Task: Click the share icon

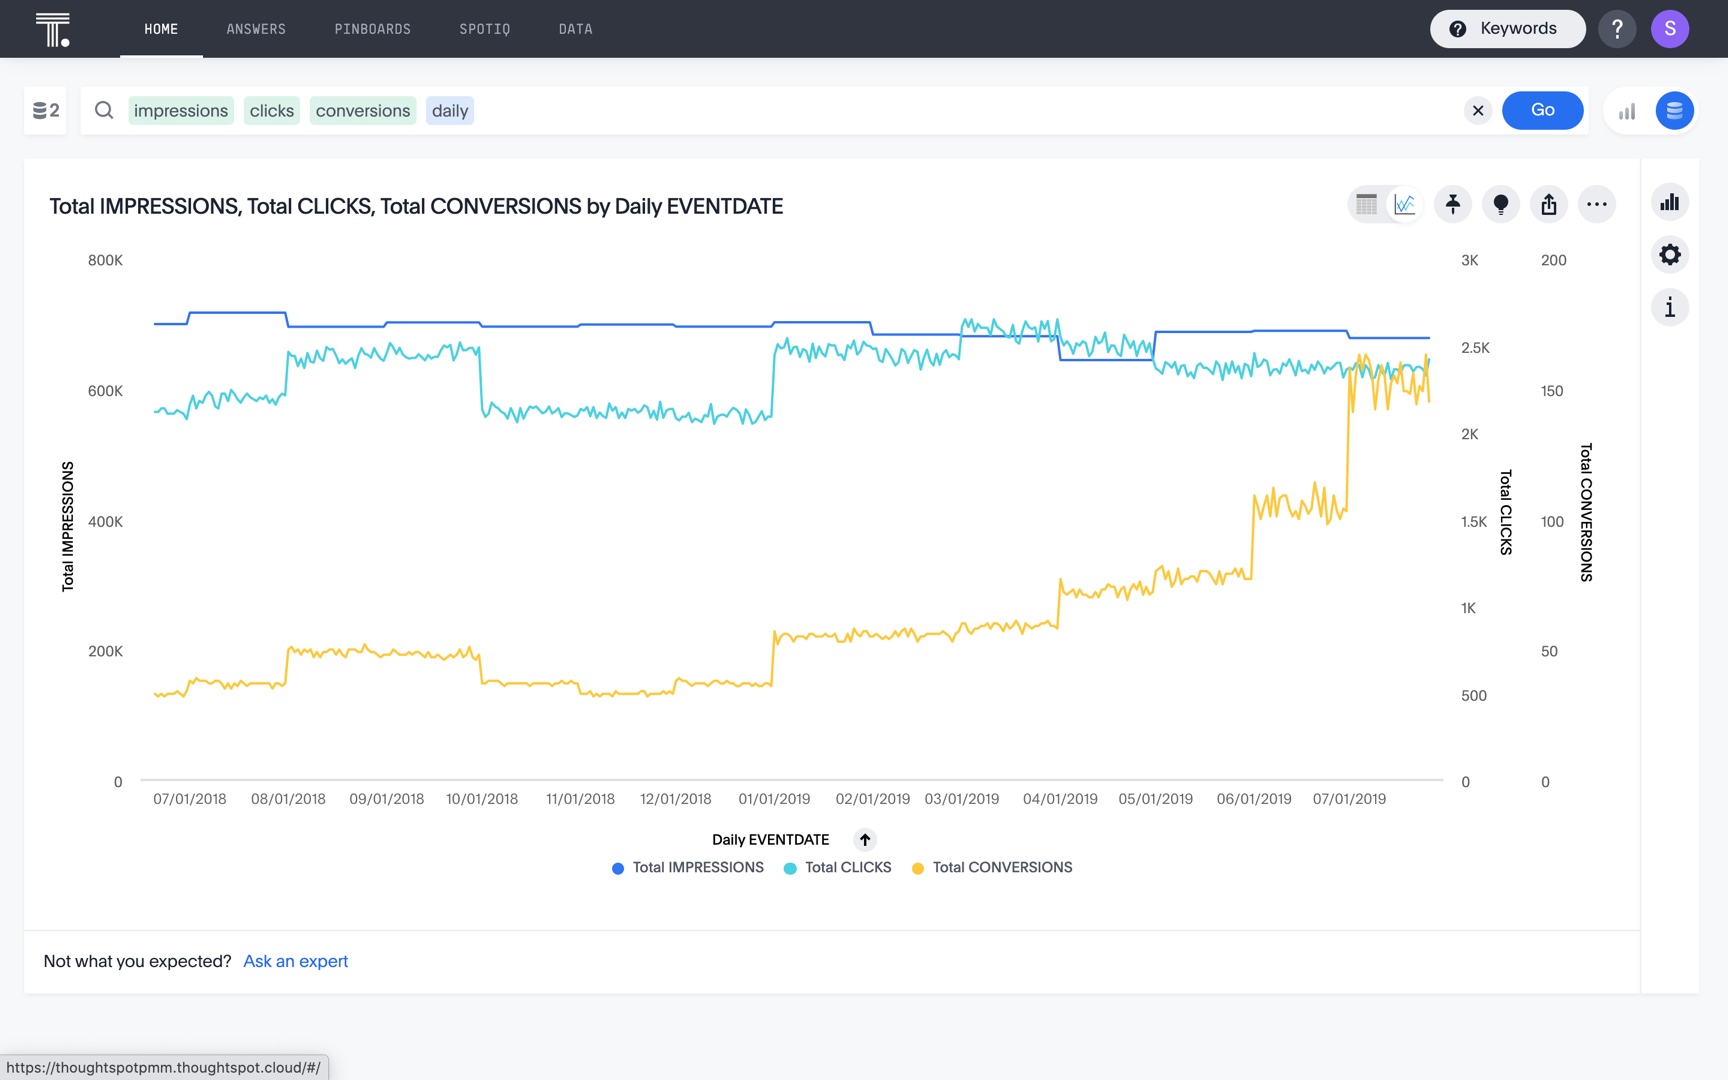Action: [x=1549, y=205]
